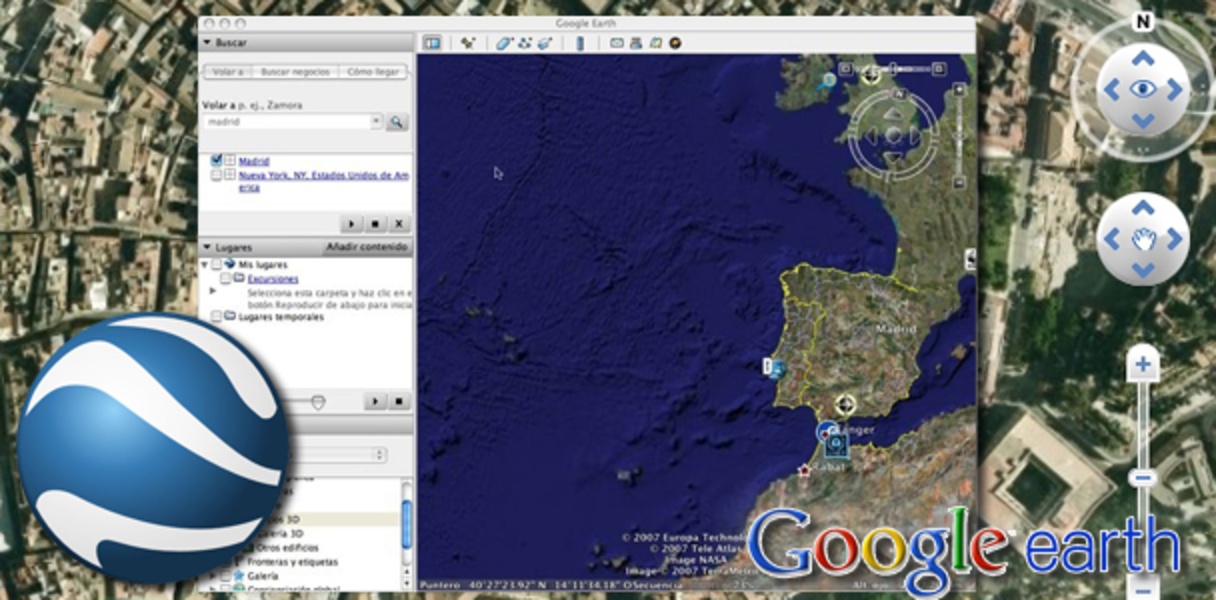This screenshot has height=600, width=1216.
Task: Uncheck the Madrid search result checkbox
Action: tap(216, 160)
